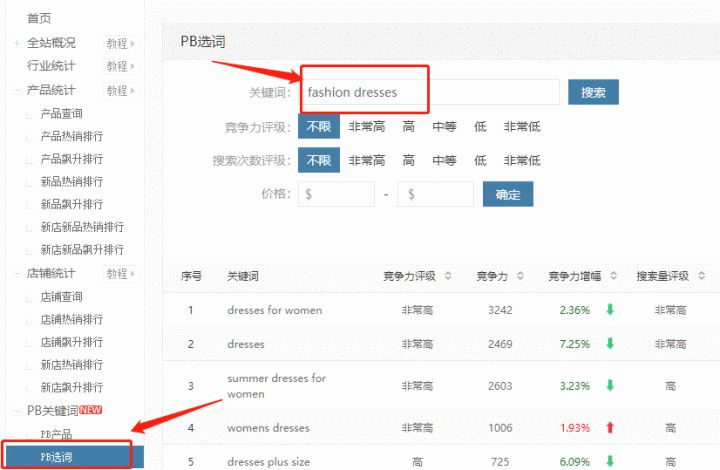Expand the 全站概况 section plus icon
This screenshot has width=720, height=470.
17,43
